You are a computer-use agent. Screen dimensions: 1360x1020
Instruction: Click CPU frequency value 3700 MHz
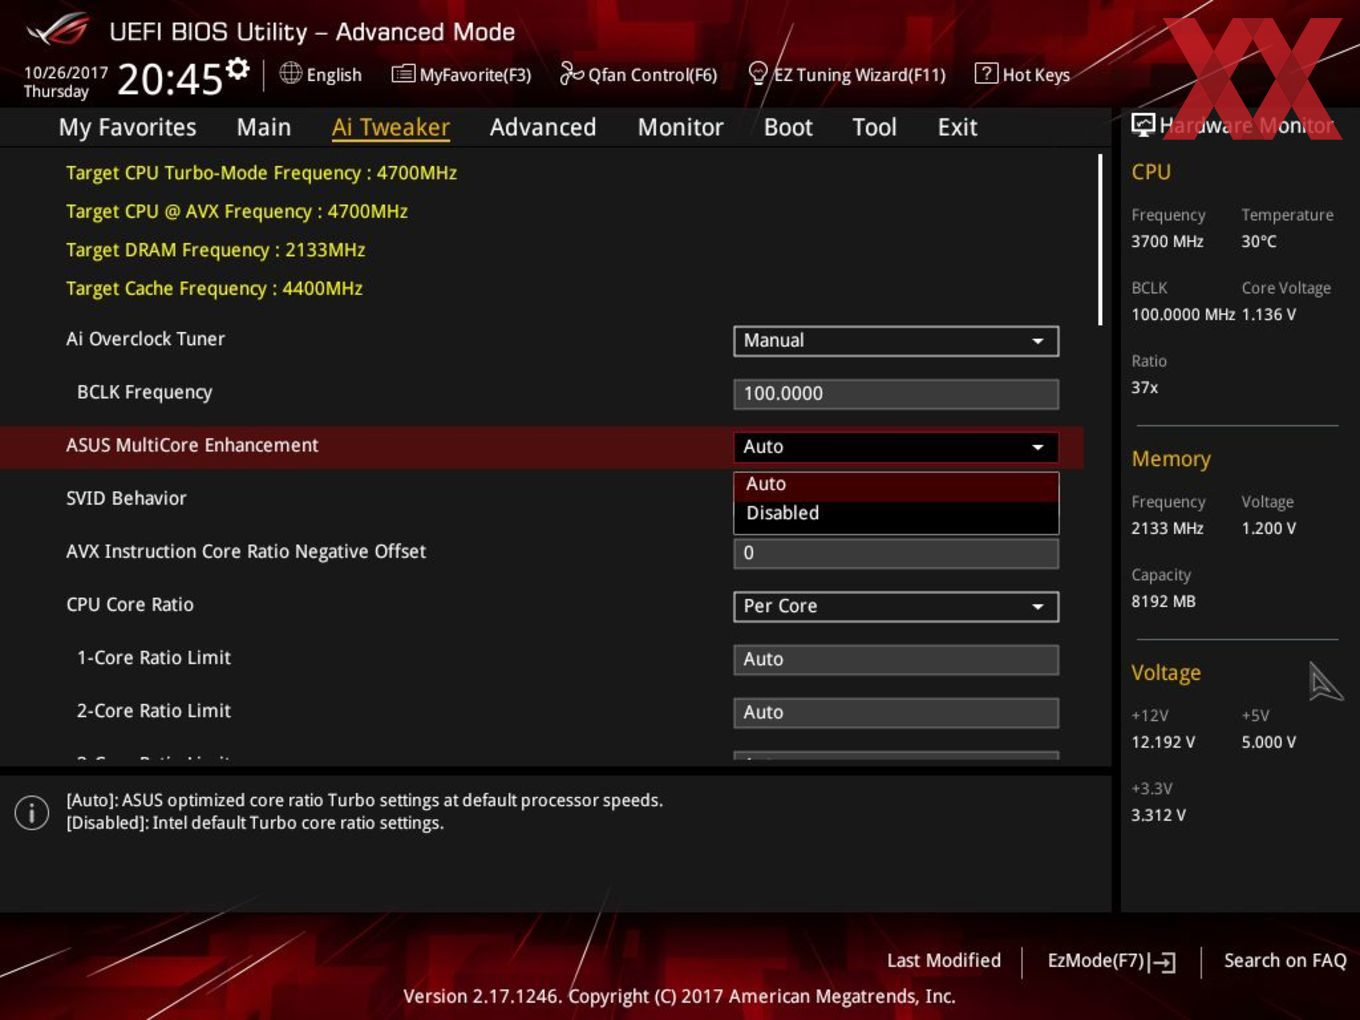point(1167,241)
